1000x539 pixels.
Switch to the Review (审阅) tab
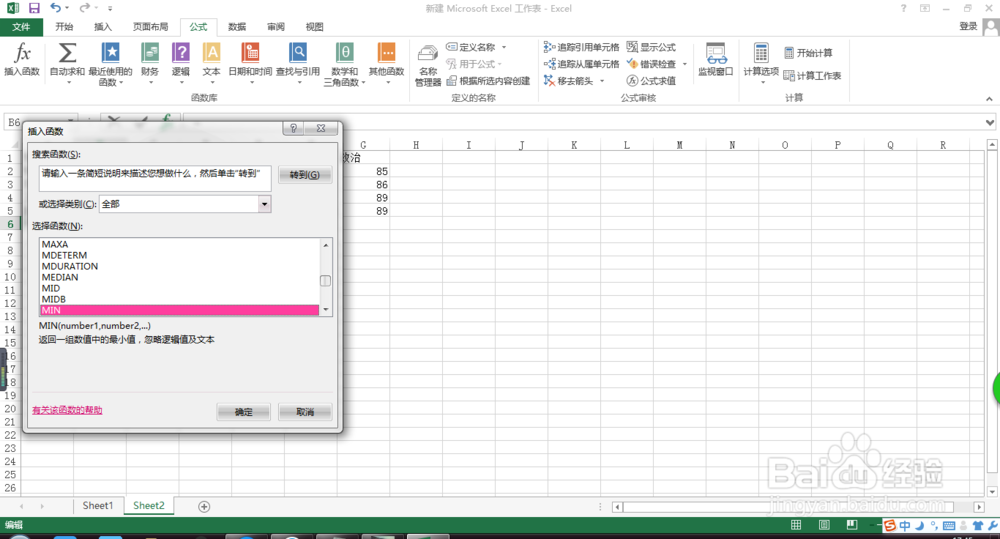point(276,27)
